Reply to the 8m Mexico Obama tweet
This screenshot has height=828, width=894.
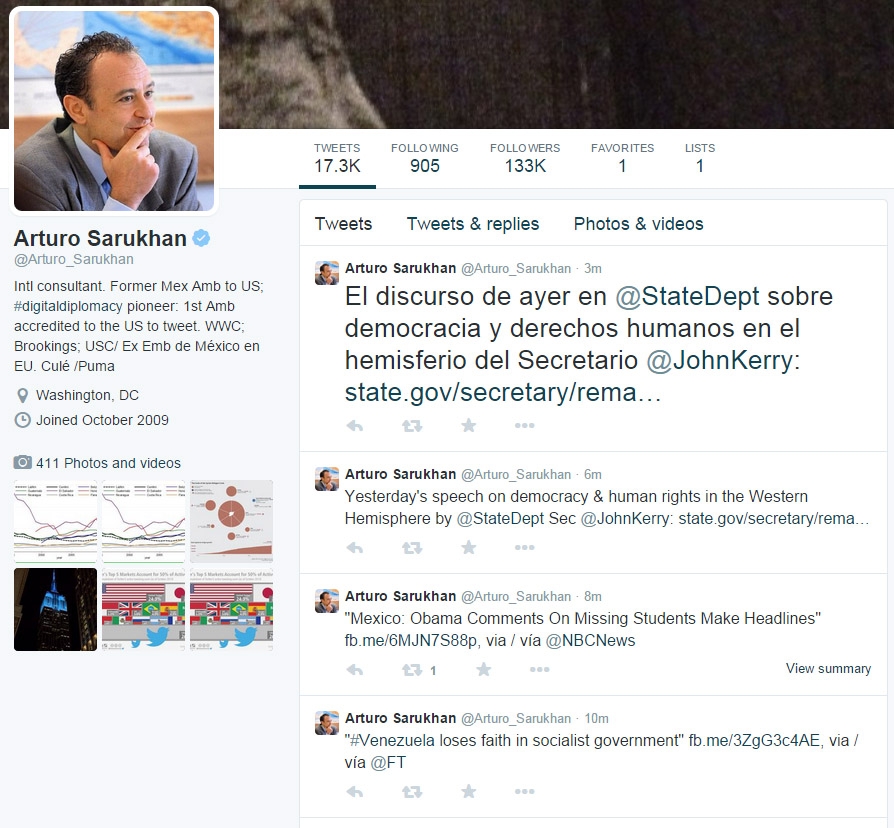click(355, 669)
